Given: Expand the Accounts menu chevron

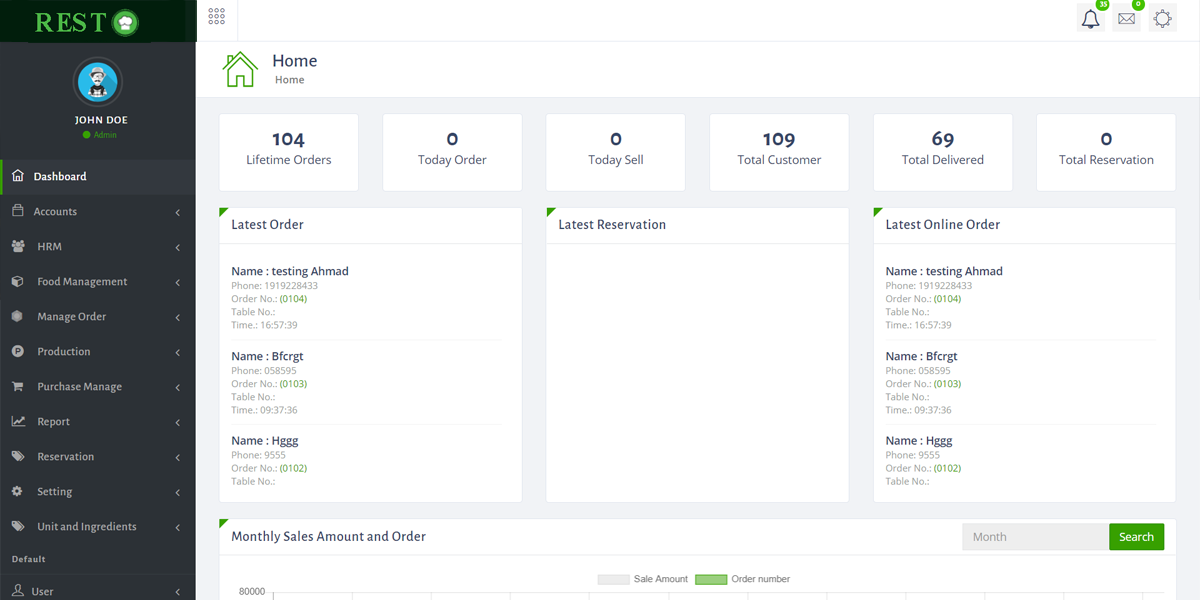Looking at the screenshot, I should pyautogui.click(x=177, y=212).
